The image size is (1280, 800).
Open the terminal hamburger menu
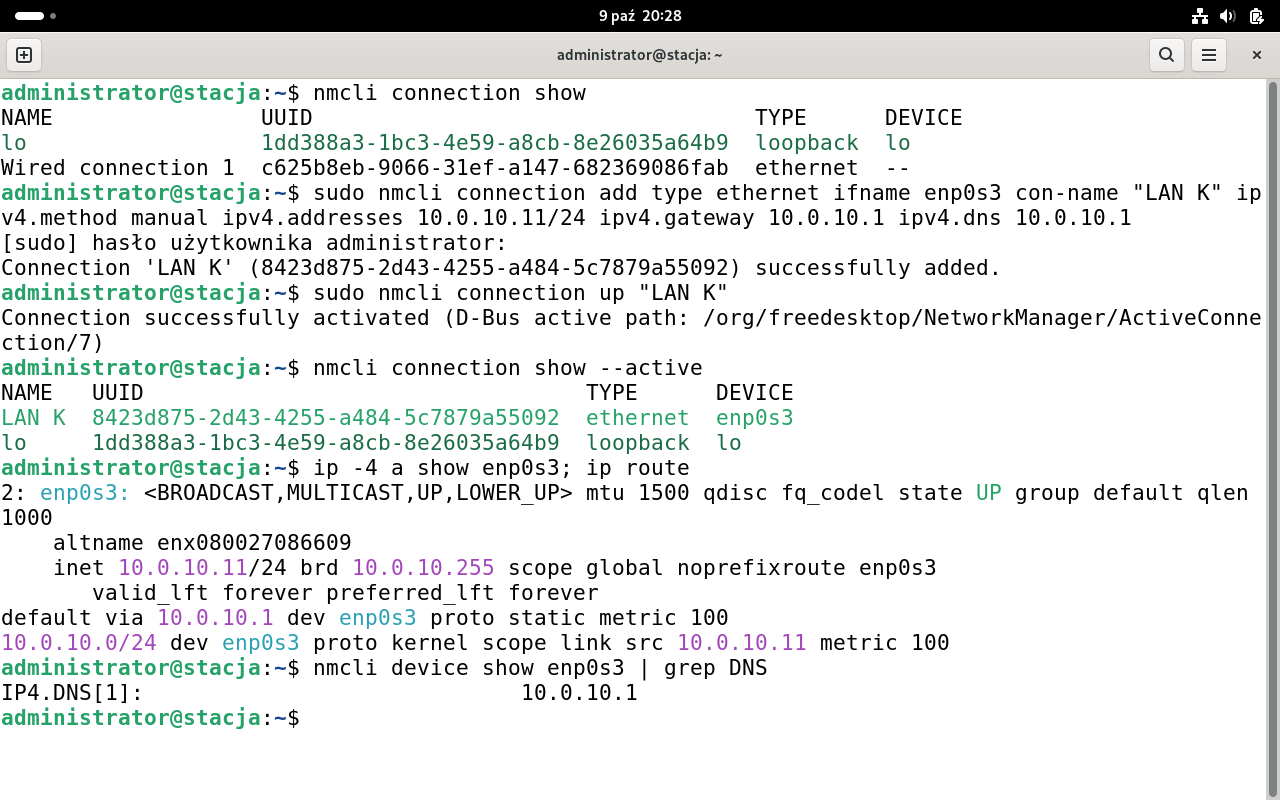(x=1209, y=55)
